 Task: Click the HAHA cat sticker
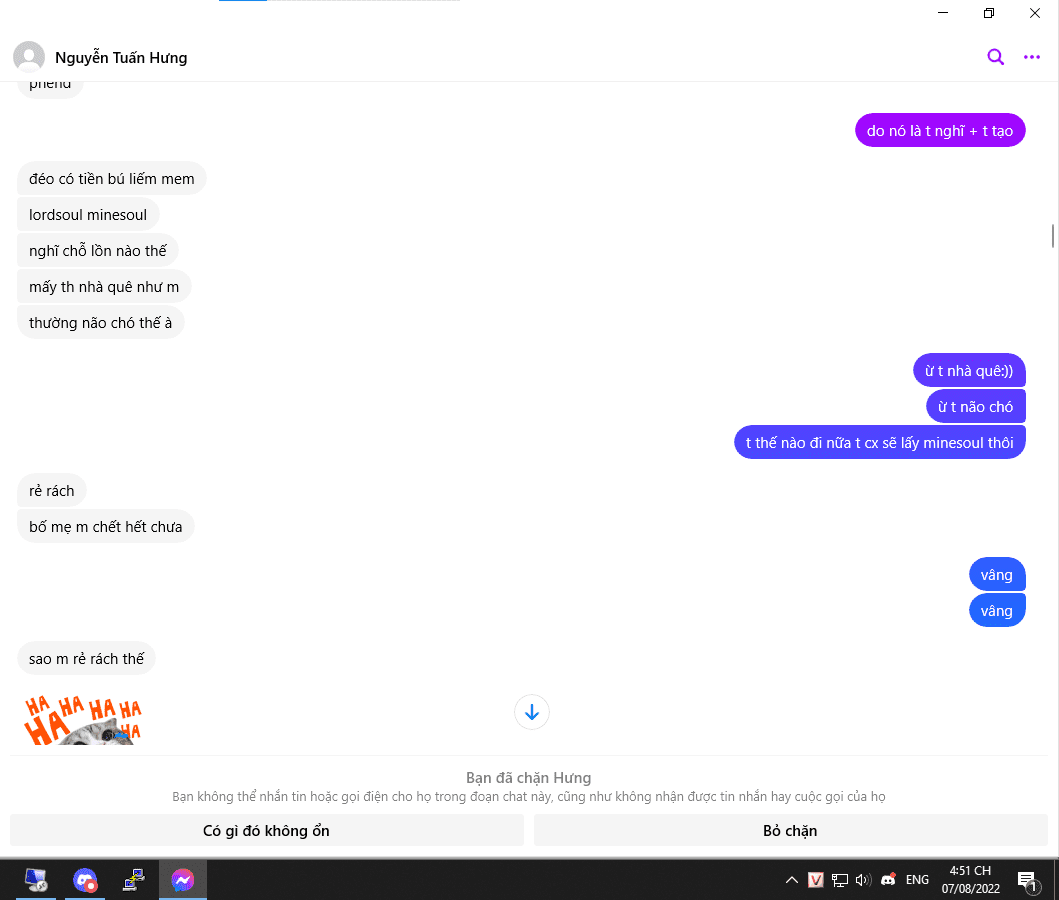click(82, 720)
